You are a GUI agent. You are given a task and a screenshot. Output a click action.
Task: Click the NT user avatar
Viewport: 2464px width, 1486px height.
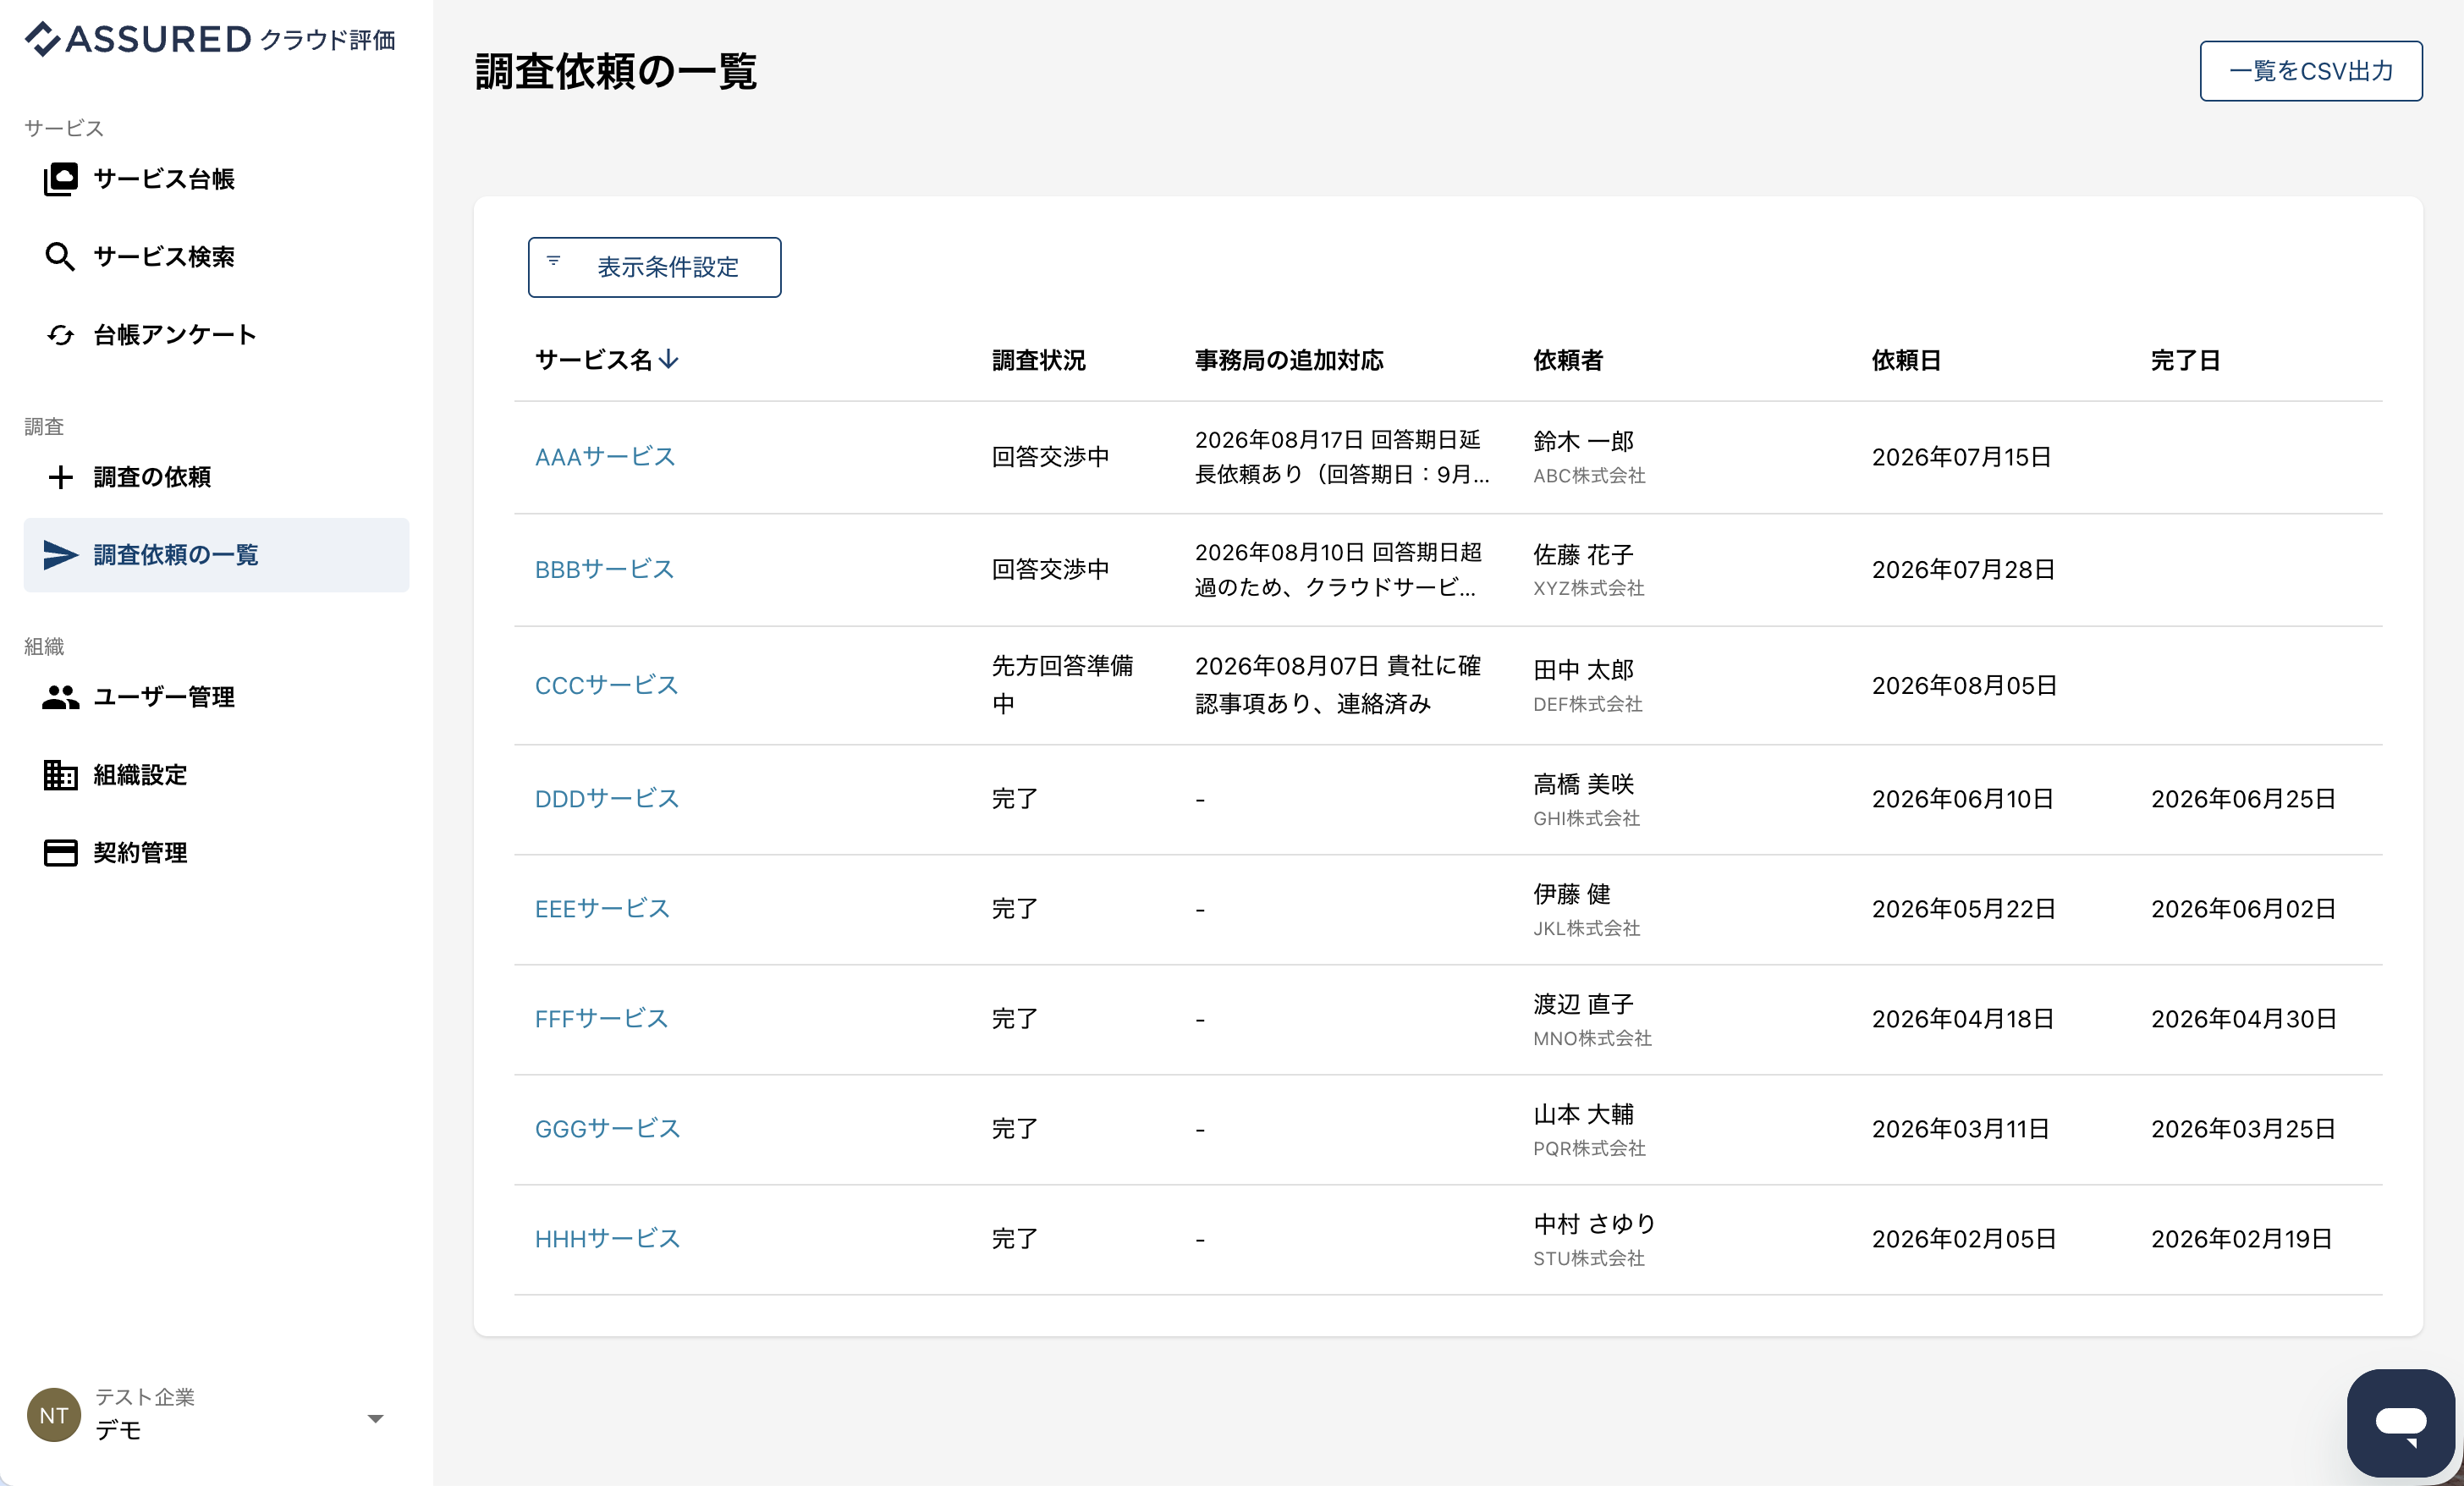click(54, 1415)
